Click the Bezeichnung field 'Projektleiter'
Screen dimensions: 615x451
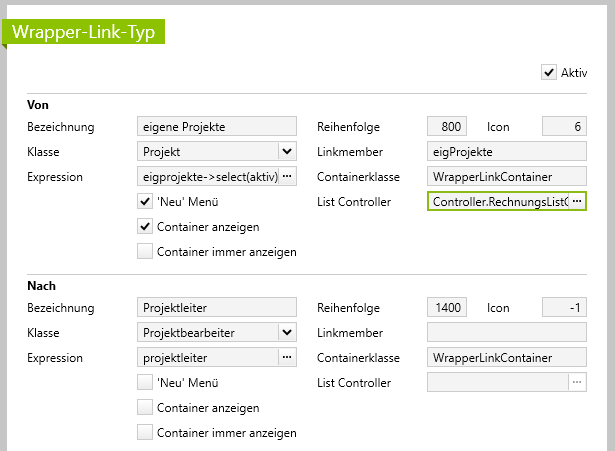pyautogui.click(x=216, y=307)
